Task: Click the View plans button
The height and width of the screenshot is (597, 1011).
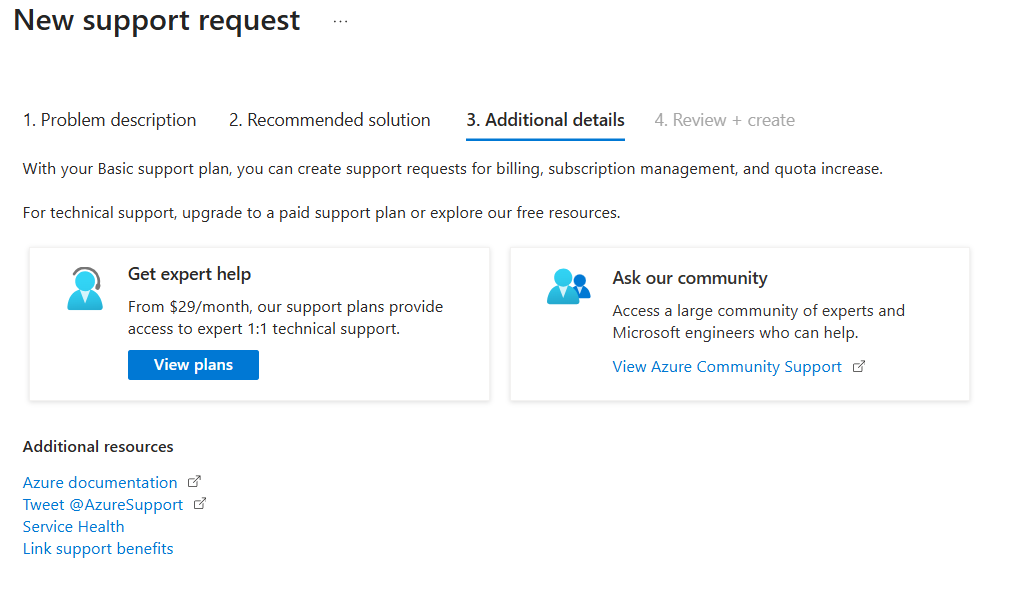Action: coord(193,365)
